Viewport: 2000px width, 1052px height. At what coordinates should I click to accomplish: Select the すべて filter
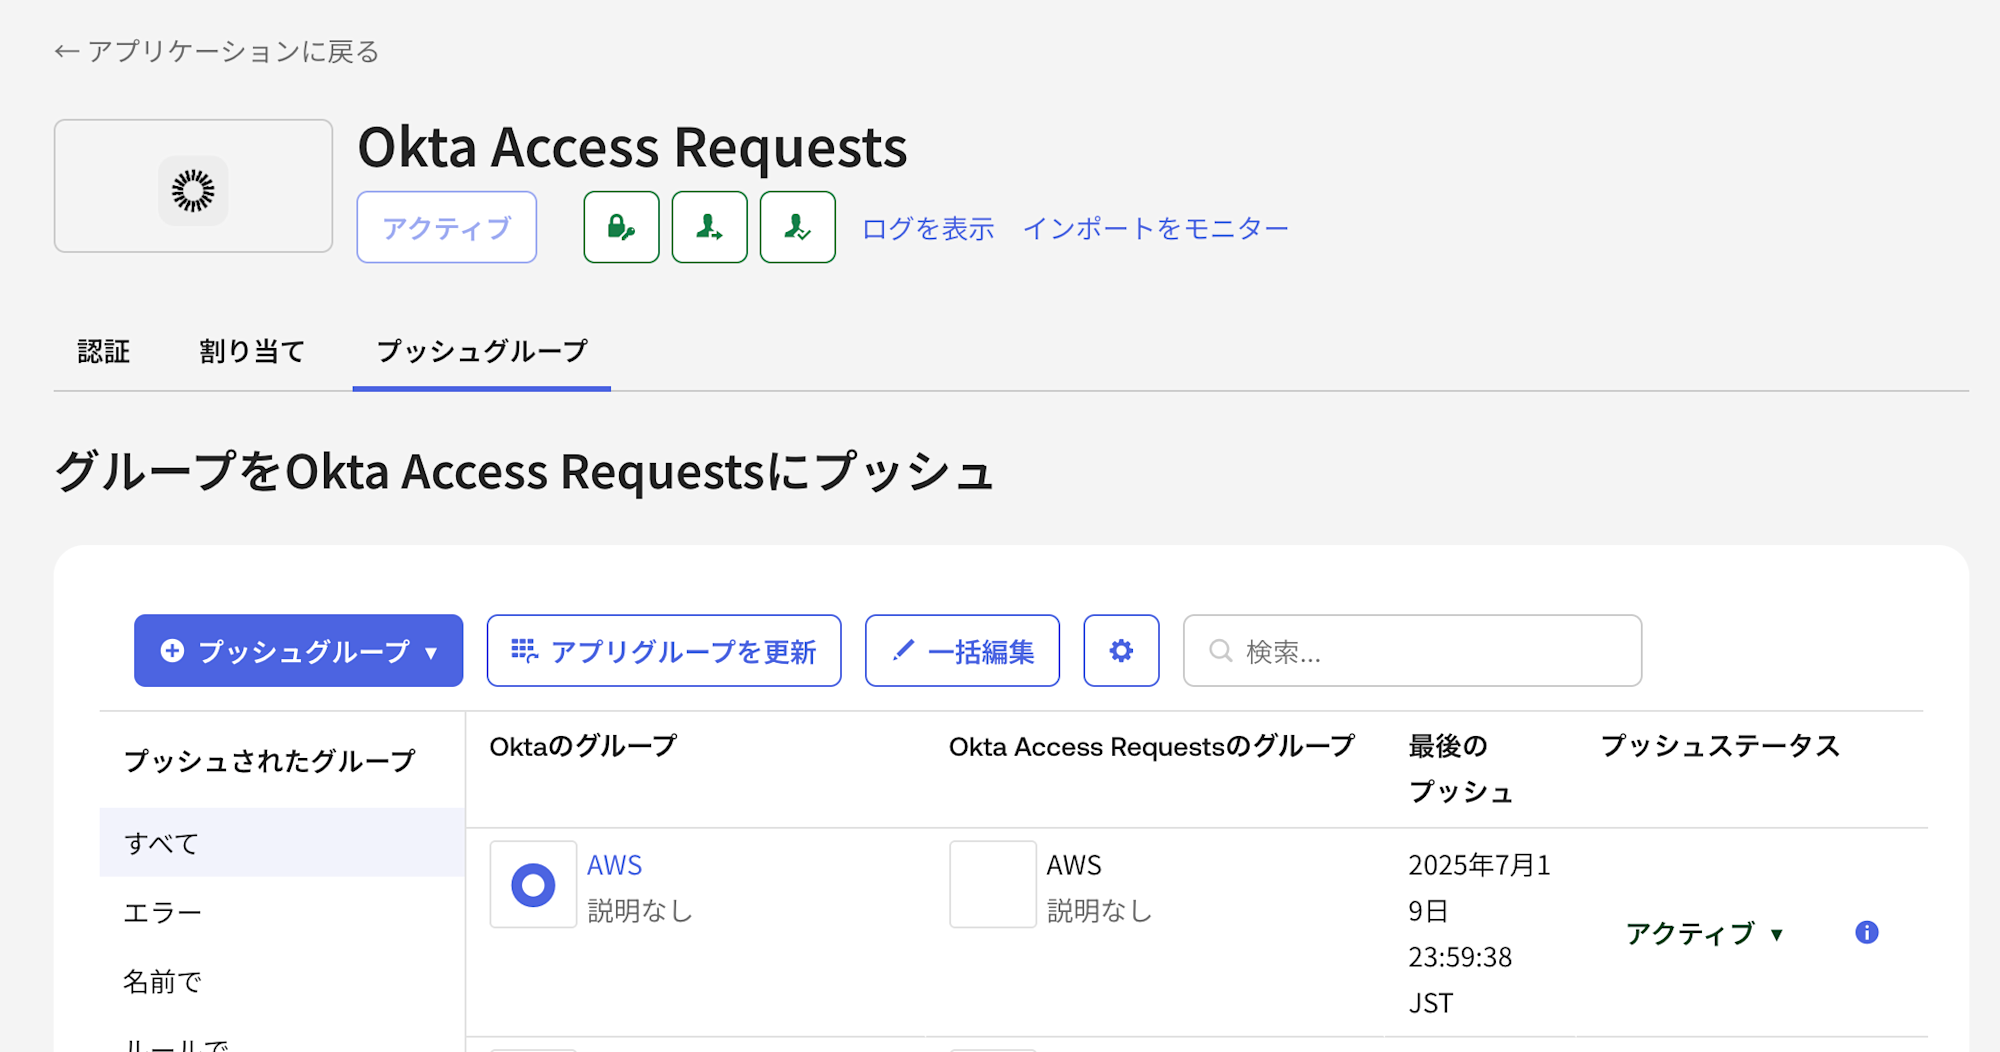282,842
